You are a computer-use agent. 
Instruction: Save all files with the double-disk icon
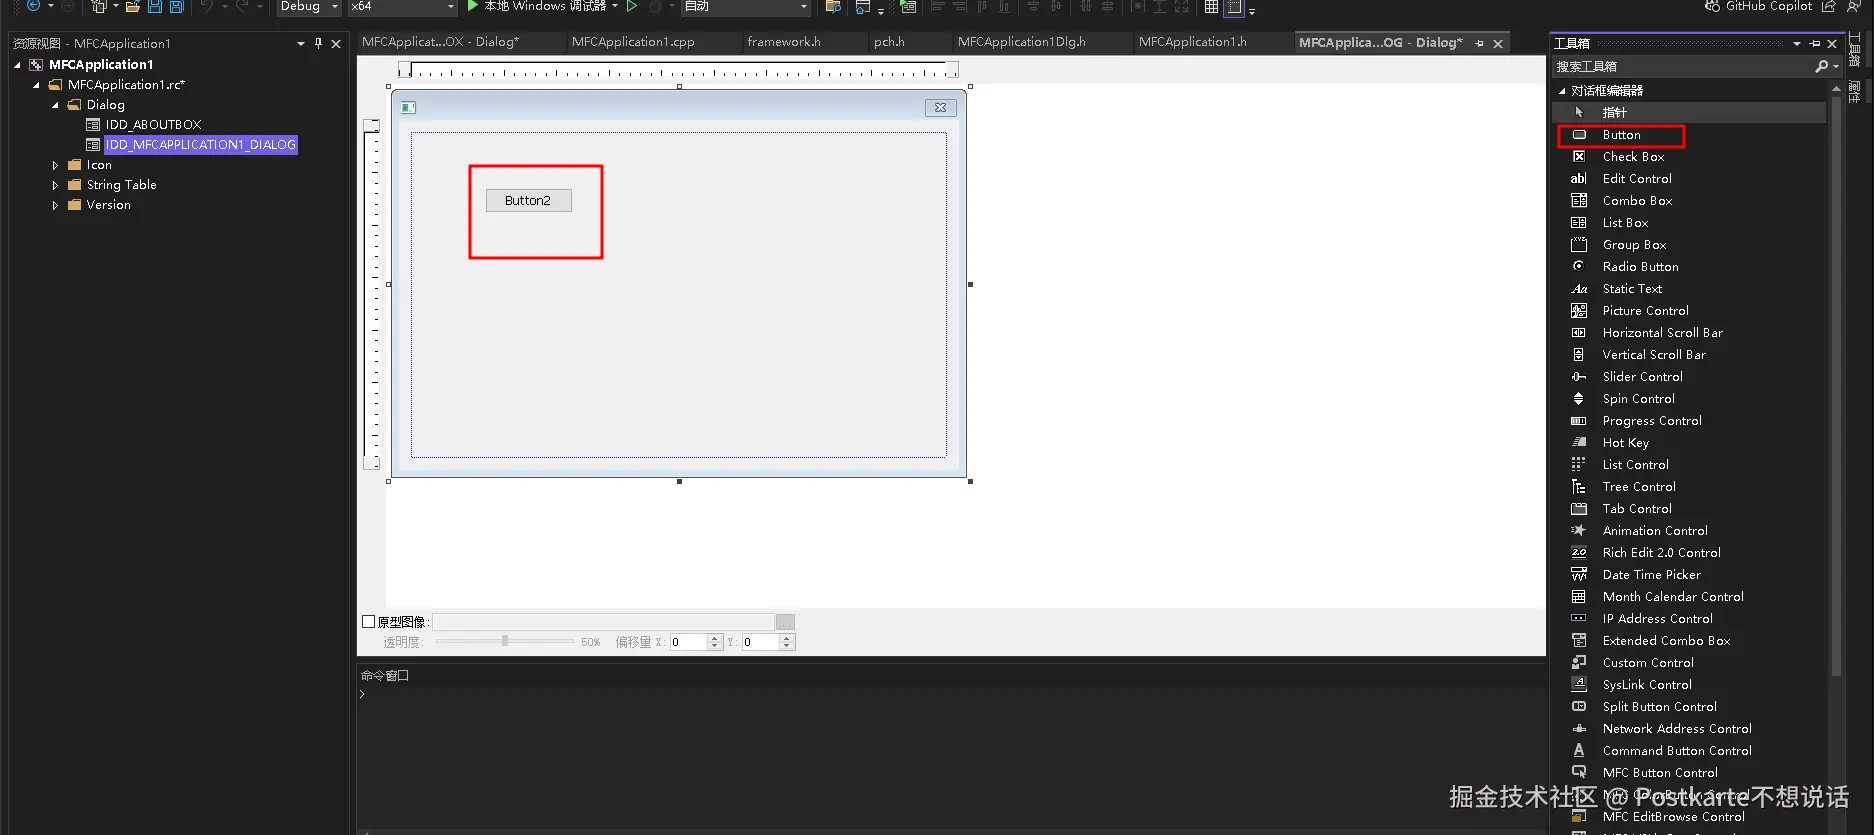point(176,7)
